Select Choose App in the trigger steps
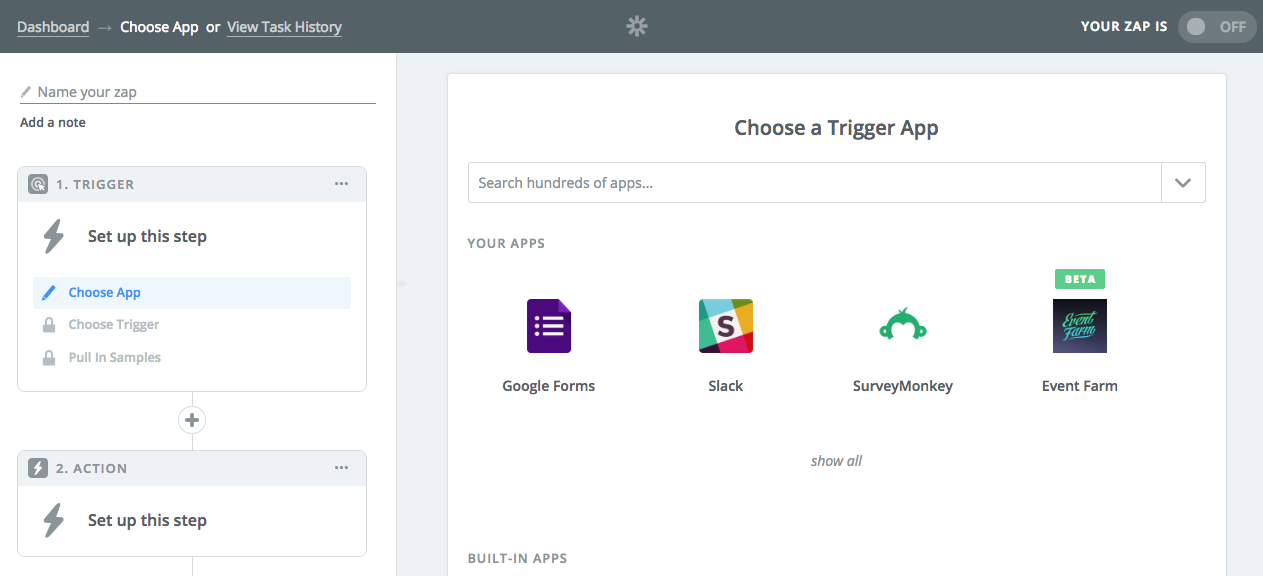 click(x=192, y=293)
